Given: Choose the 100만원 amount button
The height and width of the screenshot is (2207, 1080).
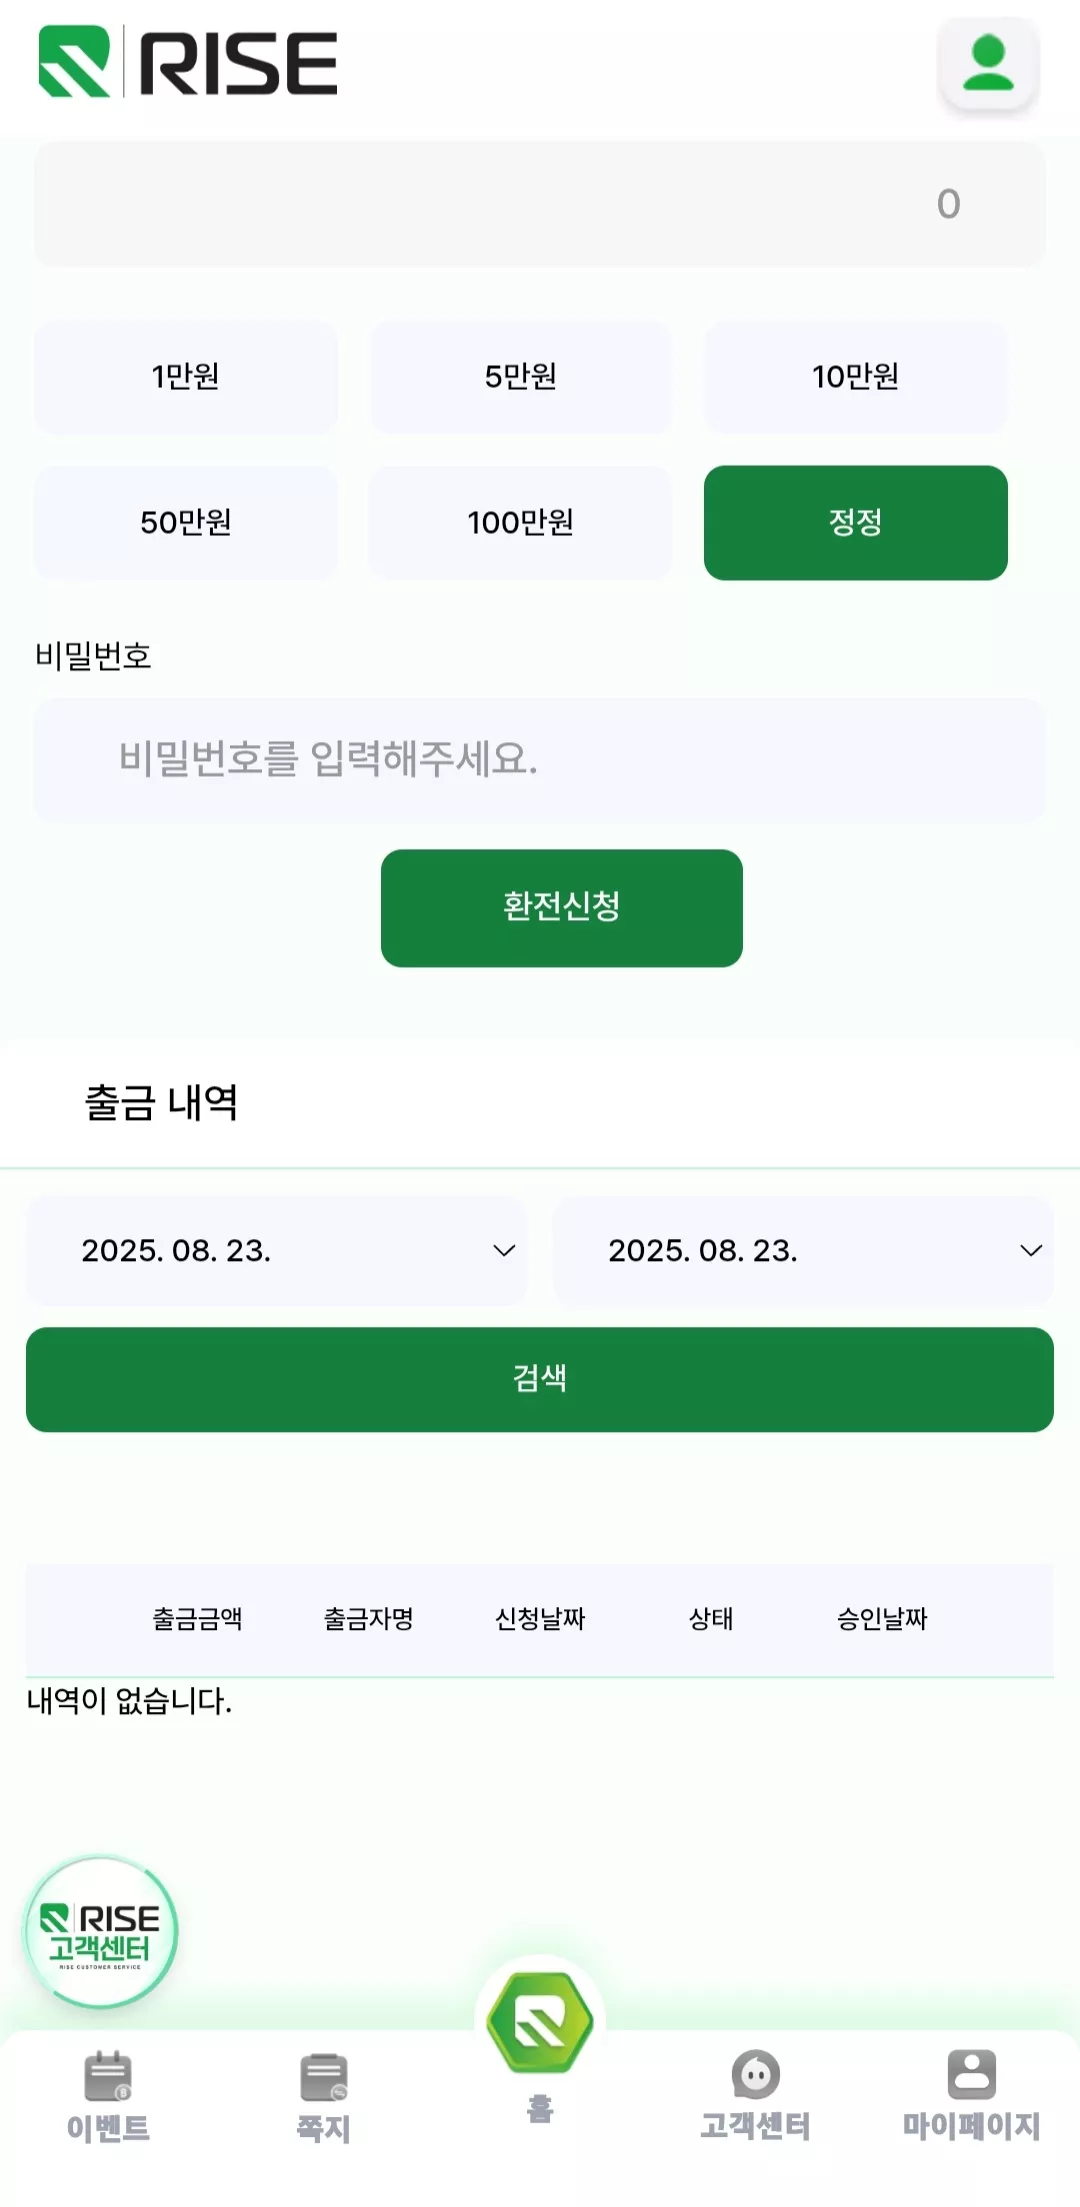Looking at the screenshot, I should tap(521, 522).
